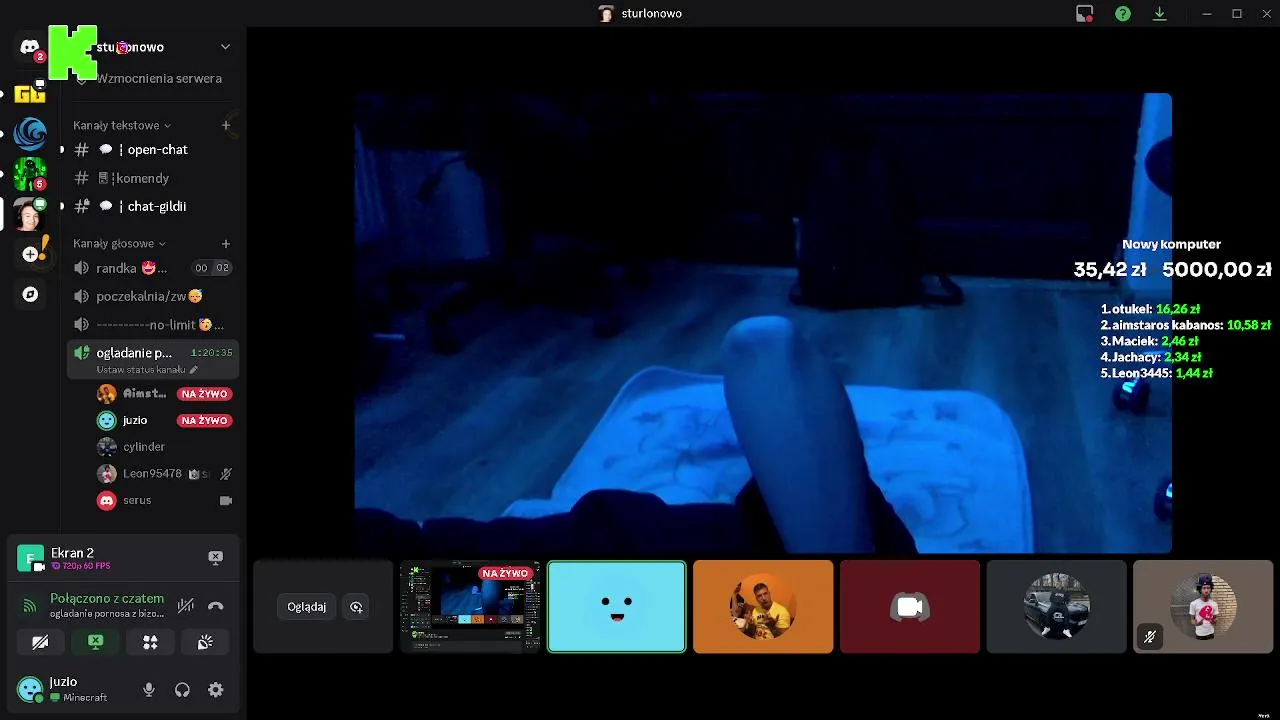Select user Leon95478 in voice list

click(152, 474)
